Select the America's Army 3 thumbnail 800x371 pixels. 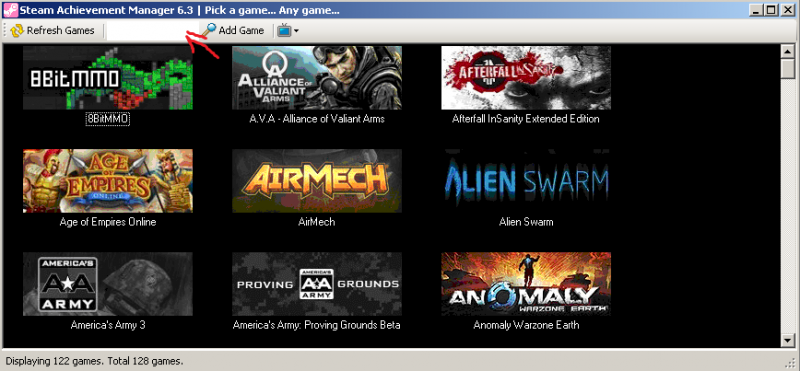(x=108, y=284)
